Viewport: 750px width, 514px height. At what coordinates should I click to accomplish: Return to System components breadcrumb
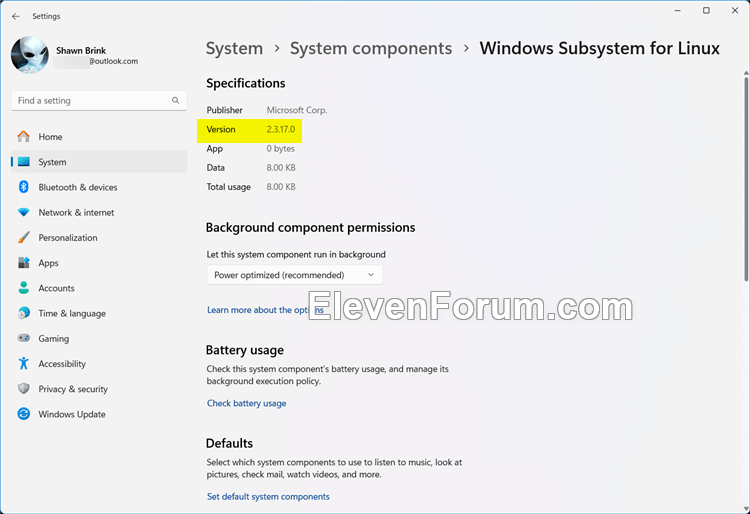point(371,48)
